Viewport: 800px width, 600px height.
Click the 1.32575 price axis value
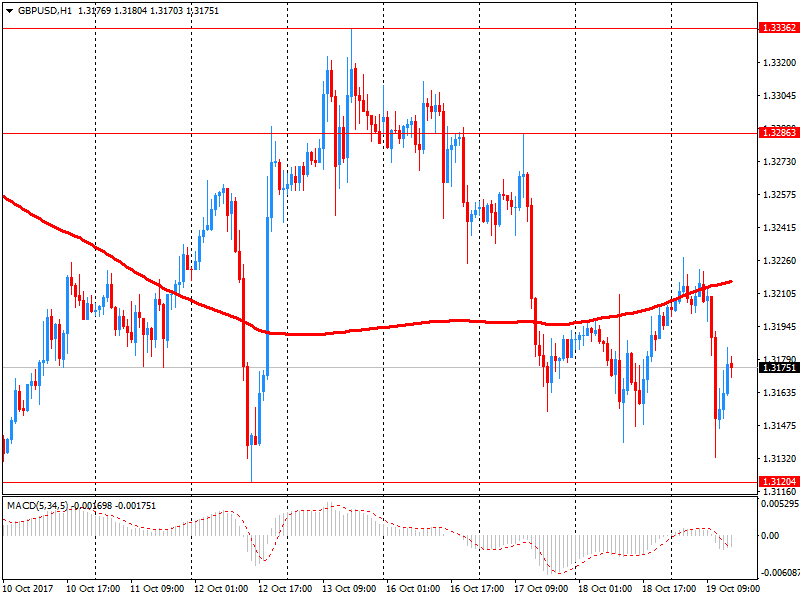click(780, 195)
